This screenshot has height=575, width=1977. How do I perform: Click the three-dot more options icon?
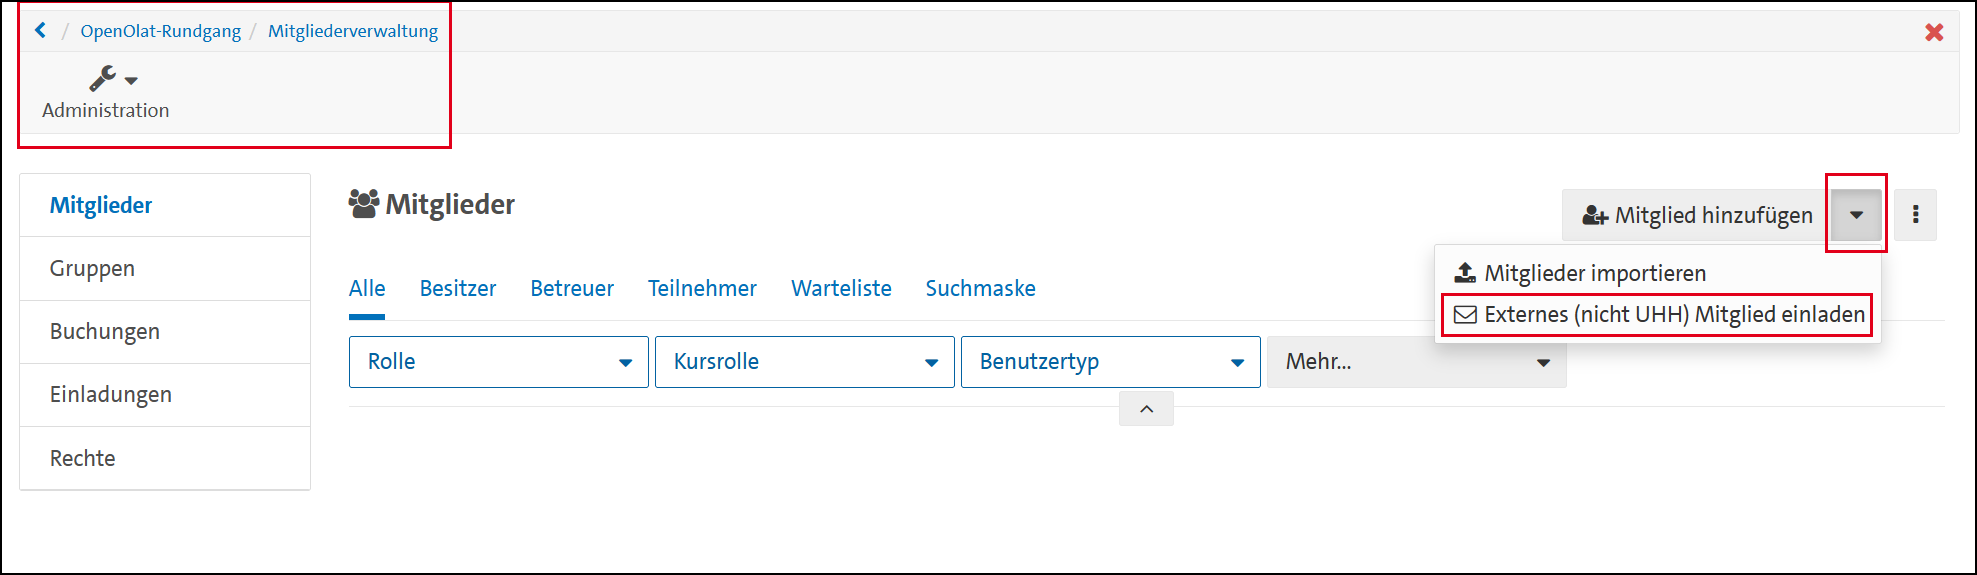point(1915,215)
